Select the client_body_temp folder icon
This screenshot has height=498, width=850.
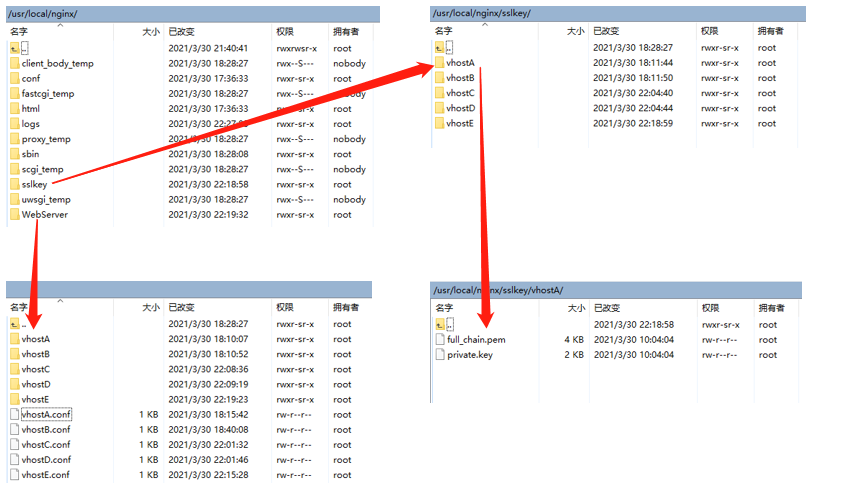tap(15, 63)
